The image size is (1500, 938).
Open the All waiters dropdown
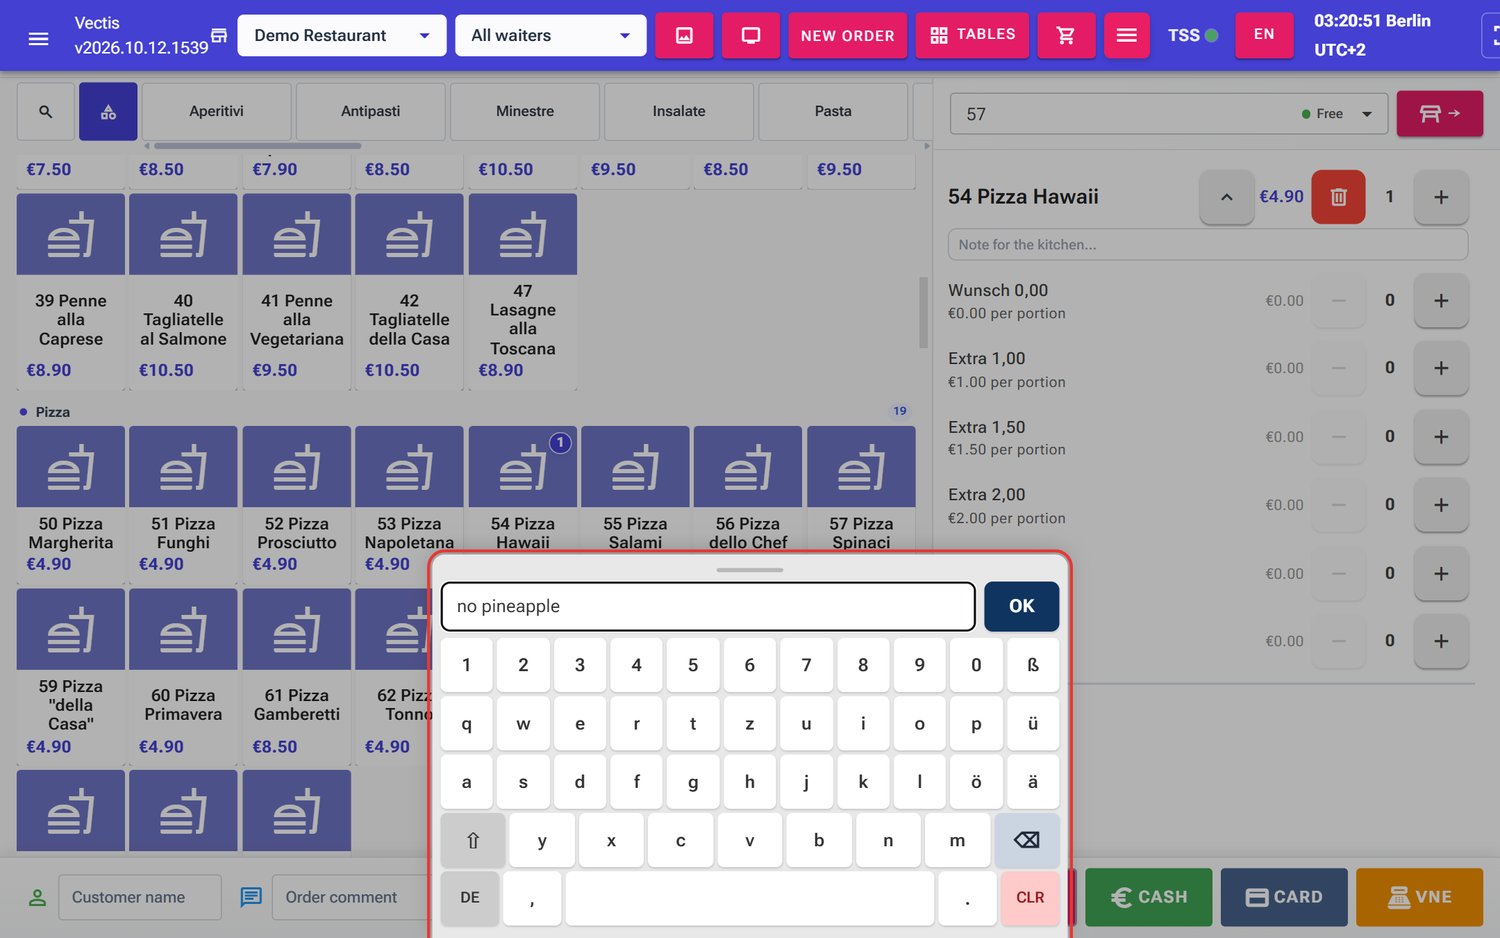click(551, 36)
